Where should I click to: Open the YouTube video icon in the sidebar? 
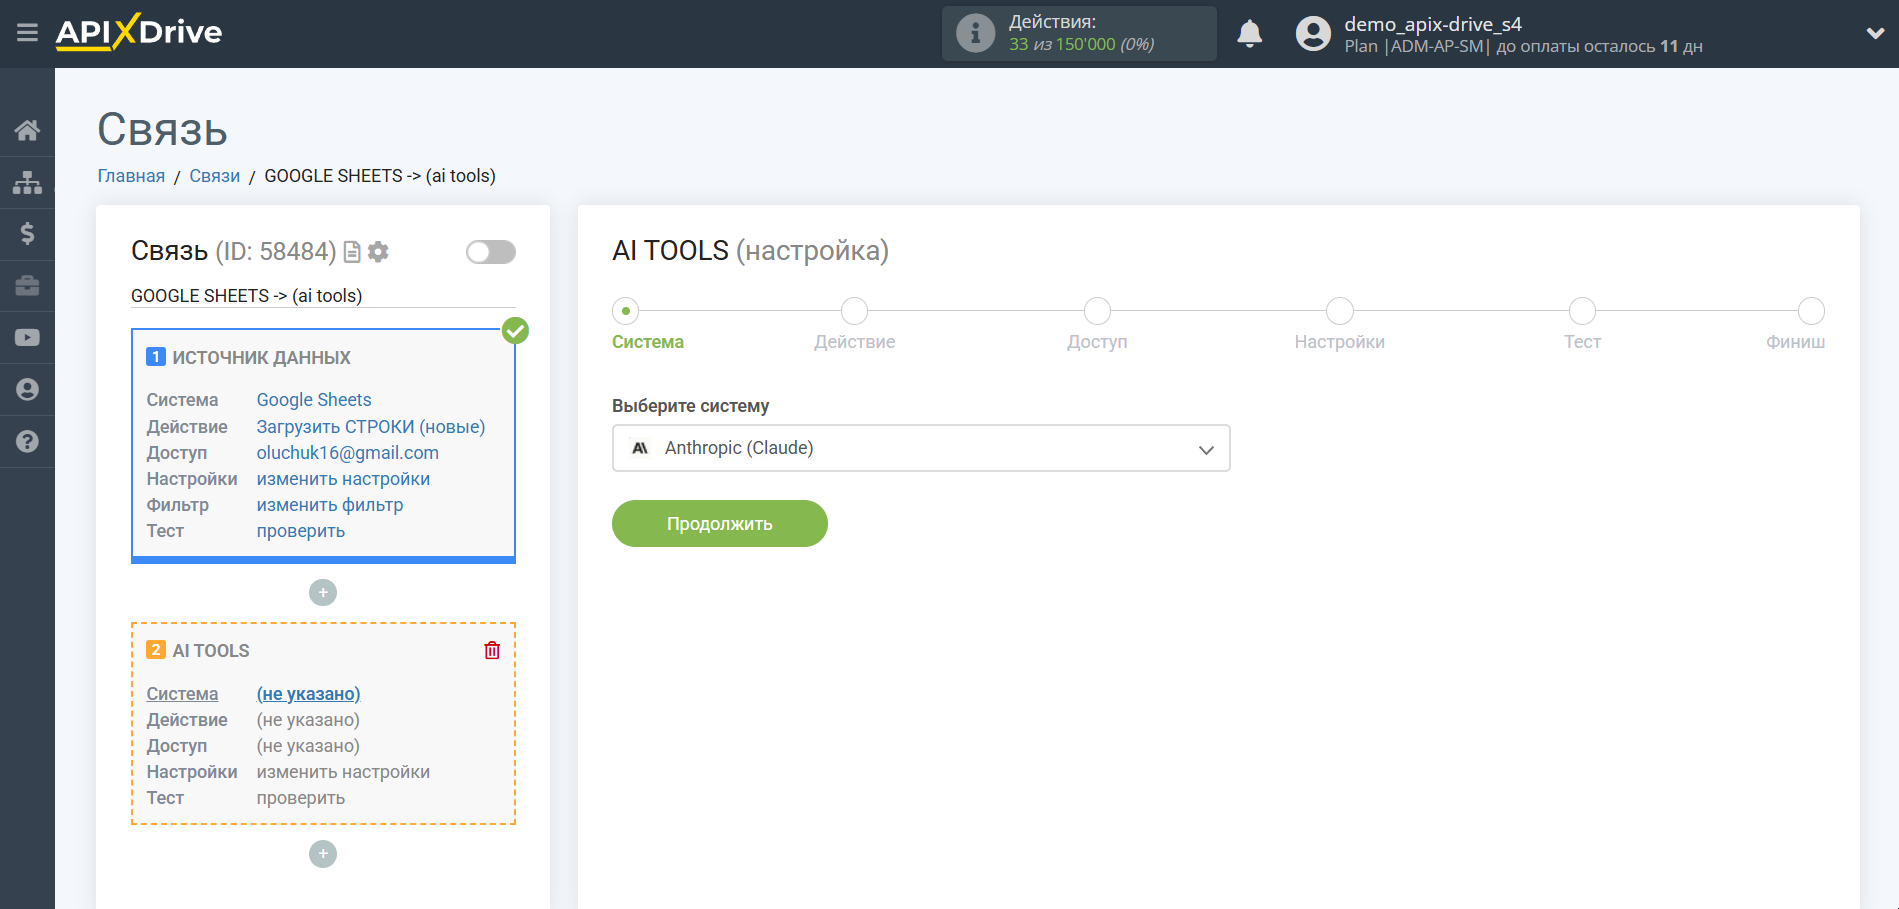pyautogui.click(x=27, y=338)
